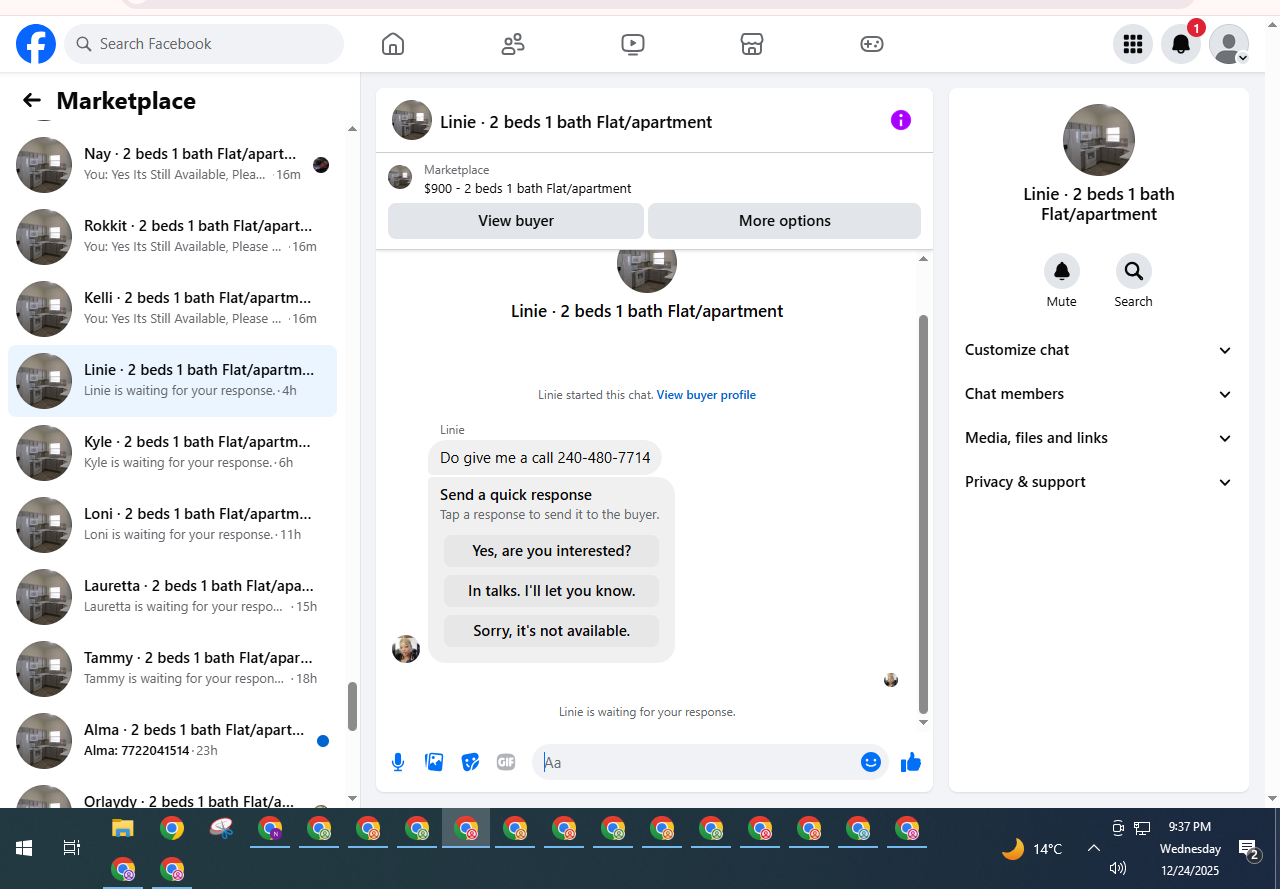Open the Friends tab icon
The width and height of the screenshot is (1280, 889).
(513, 44)
